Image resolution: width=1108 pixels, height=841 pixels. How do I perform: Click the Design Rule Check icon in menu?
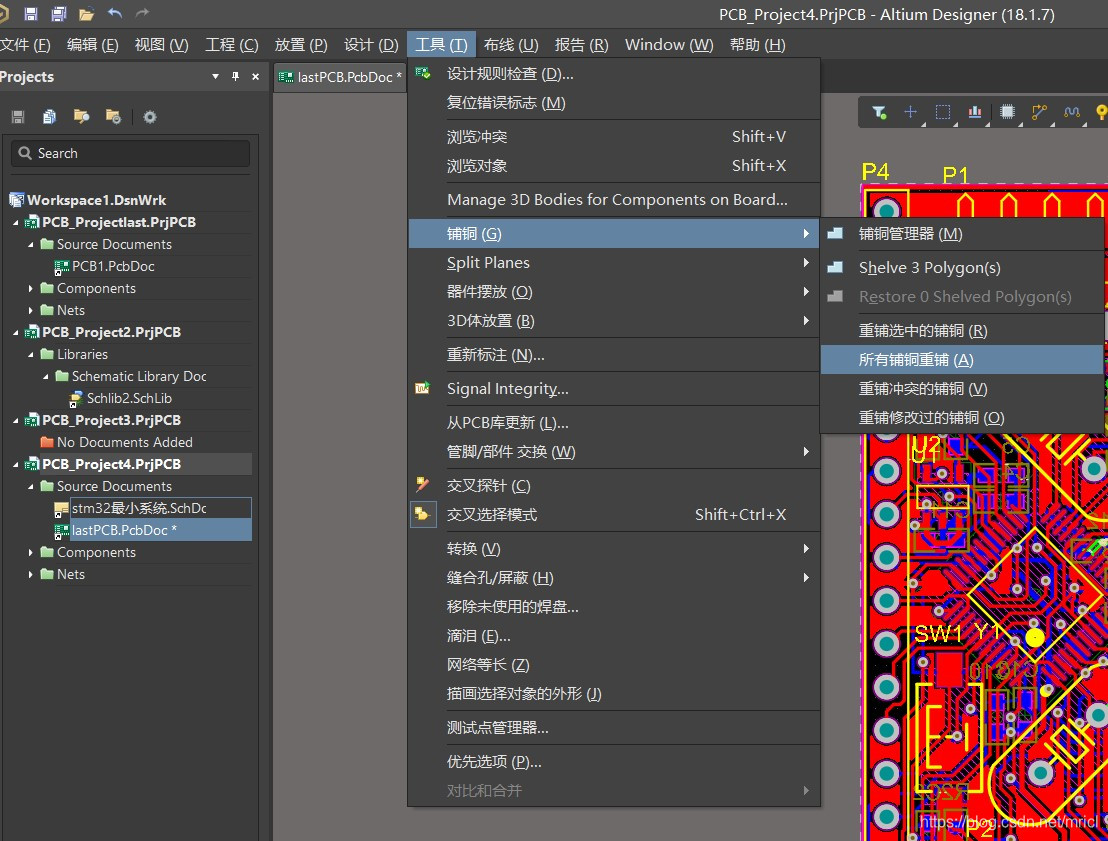423,73
